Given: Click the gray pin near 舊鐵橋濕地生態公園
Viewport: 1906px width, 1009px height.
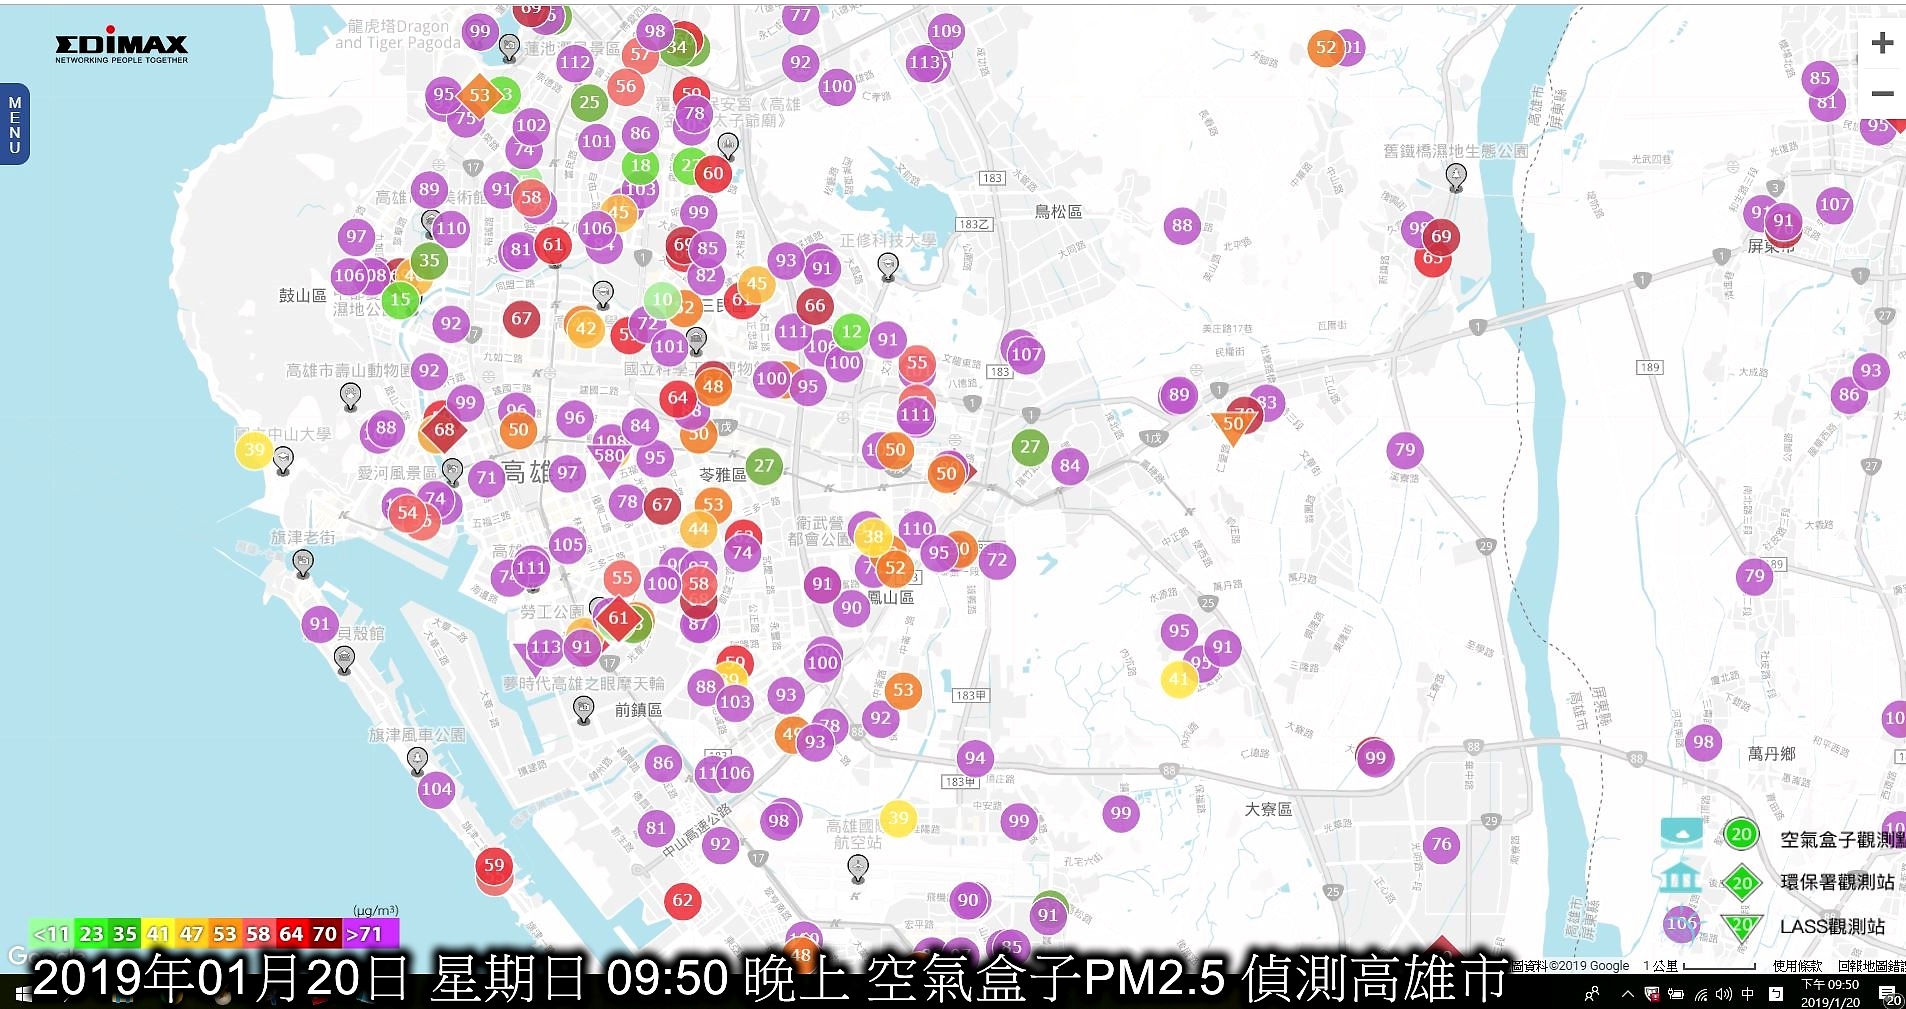Looking at the screenshot, I should 1457,178.
